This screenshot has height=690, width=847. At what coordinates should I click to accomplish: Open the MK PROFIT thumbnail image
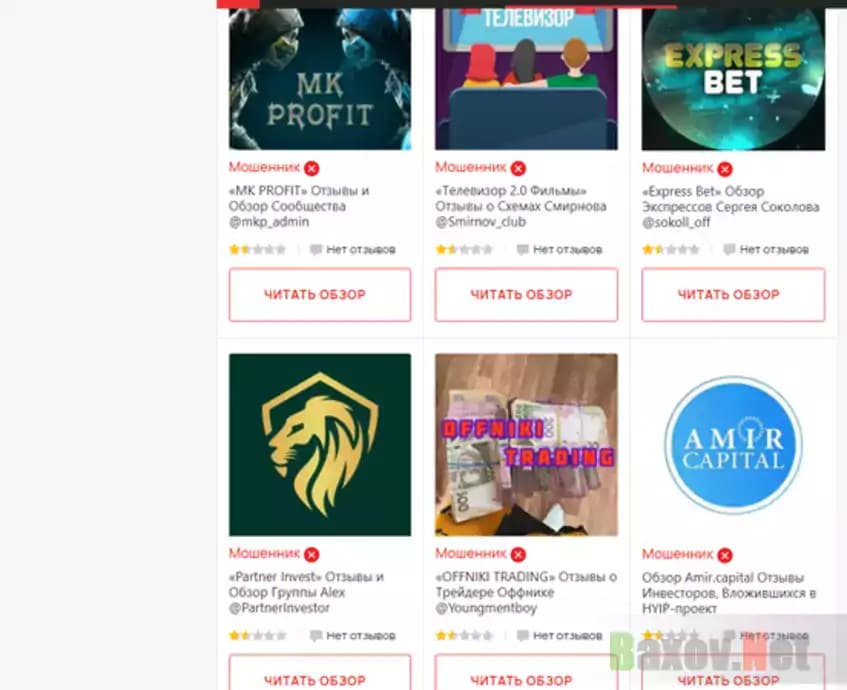(320, 79)
